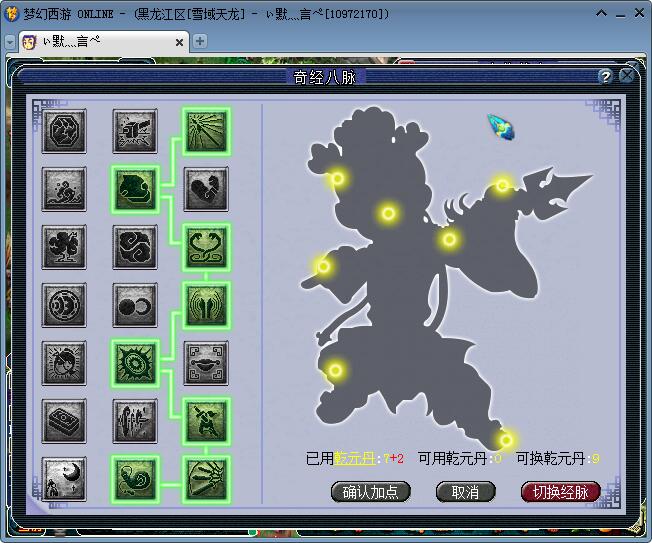Click the game logo icon in title bar
The width and height of the screenshot is (652, 543).
(11, 14)
